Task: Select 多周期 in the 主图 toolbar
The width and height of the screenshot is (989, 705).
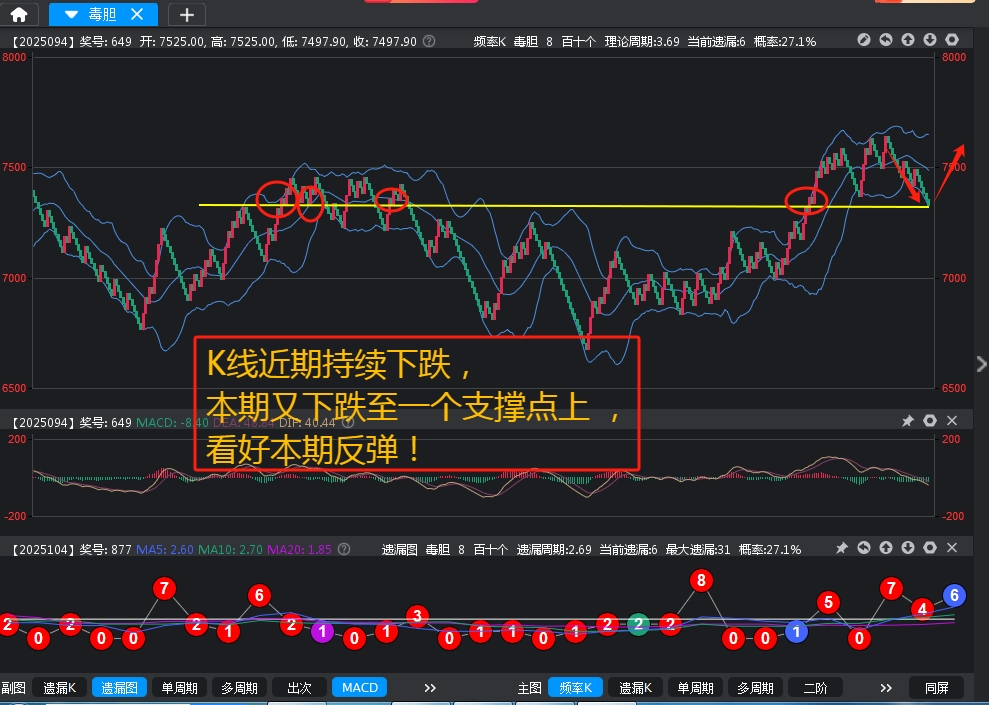Action: coord(755,687)
